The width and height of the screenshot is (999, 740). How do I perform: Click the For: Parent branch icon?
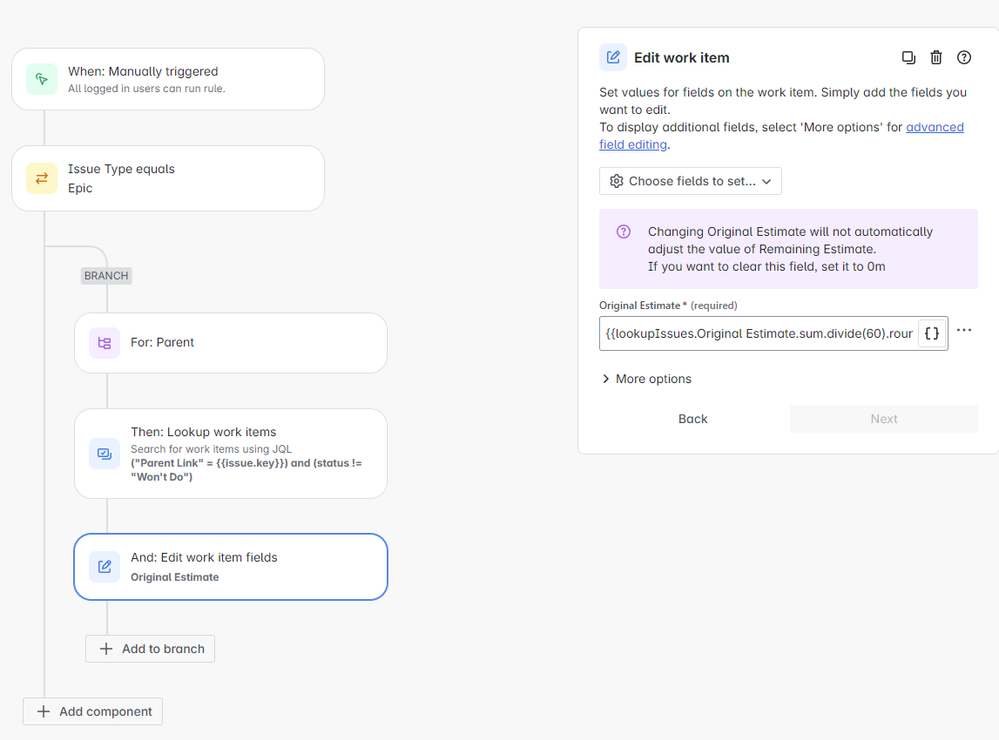[104, 343]
